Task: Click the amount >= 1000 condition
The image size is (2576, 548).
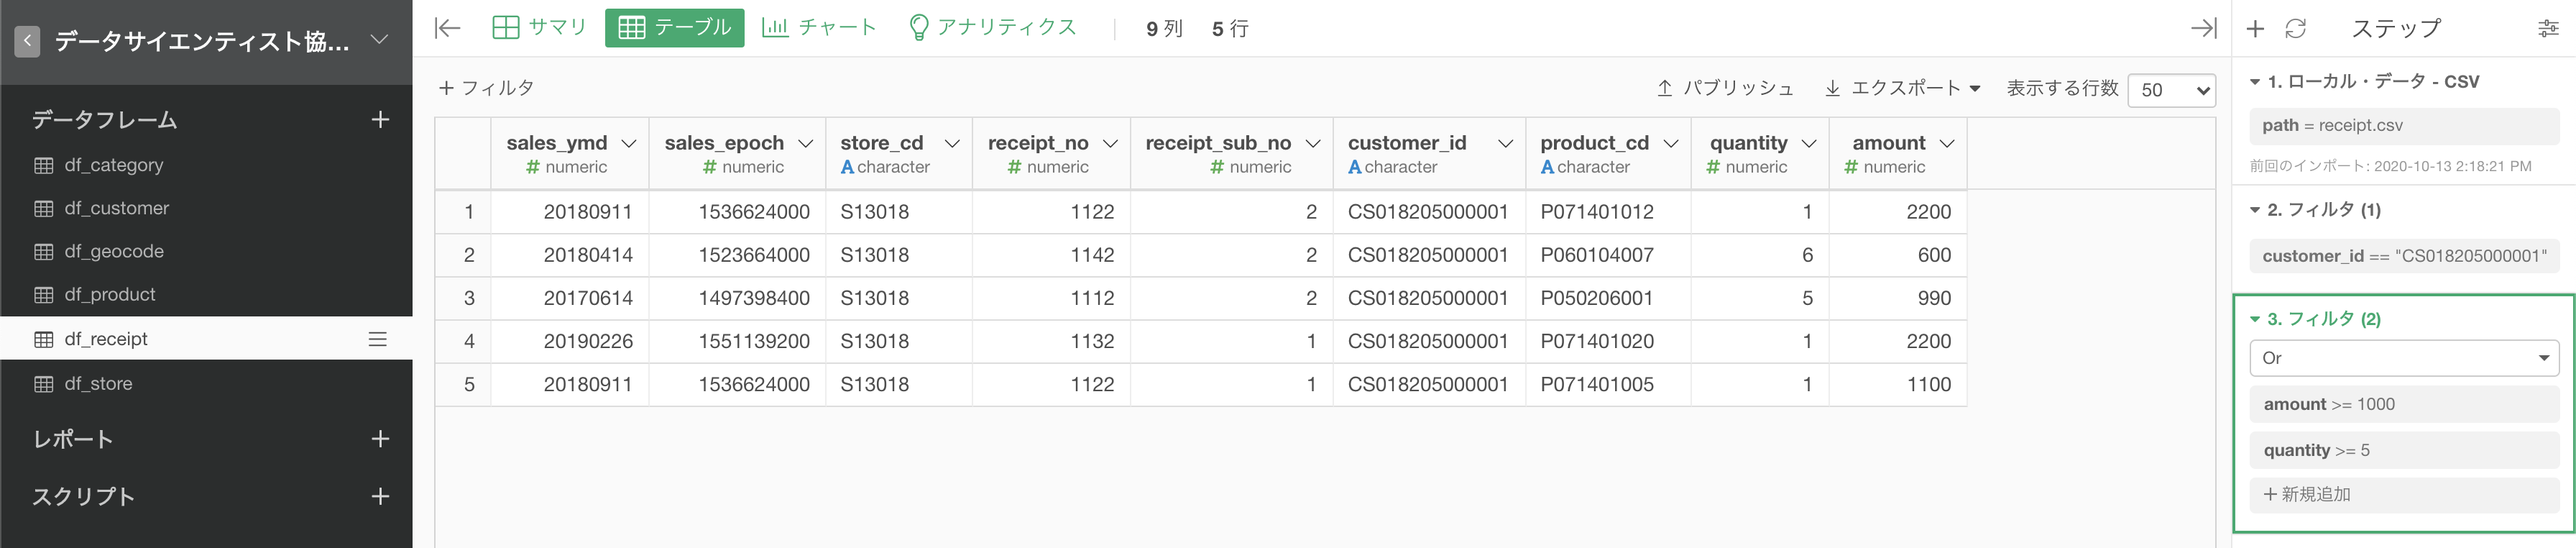Action: pos(2404,404)
